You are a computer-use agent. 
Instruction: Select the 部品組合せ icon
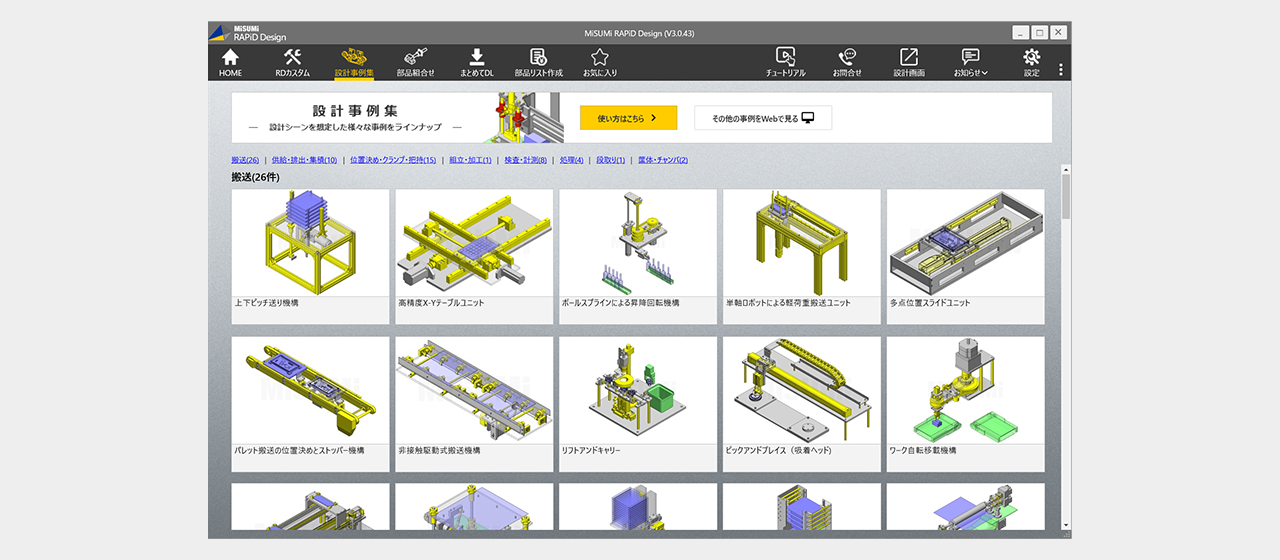[x=415, y=62]
